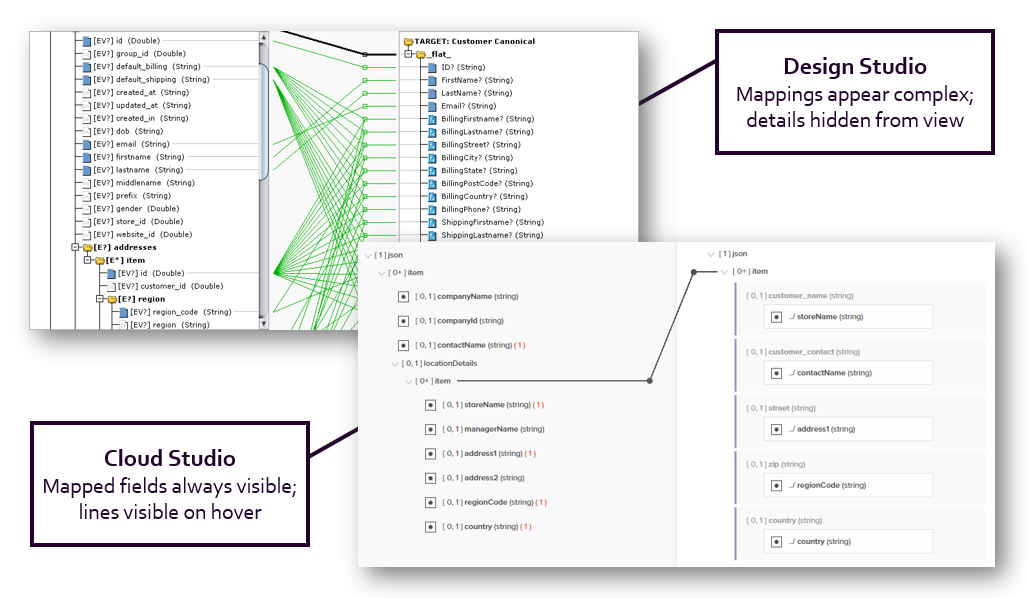Click the field icon beside companyName in source

click(403, 297)
